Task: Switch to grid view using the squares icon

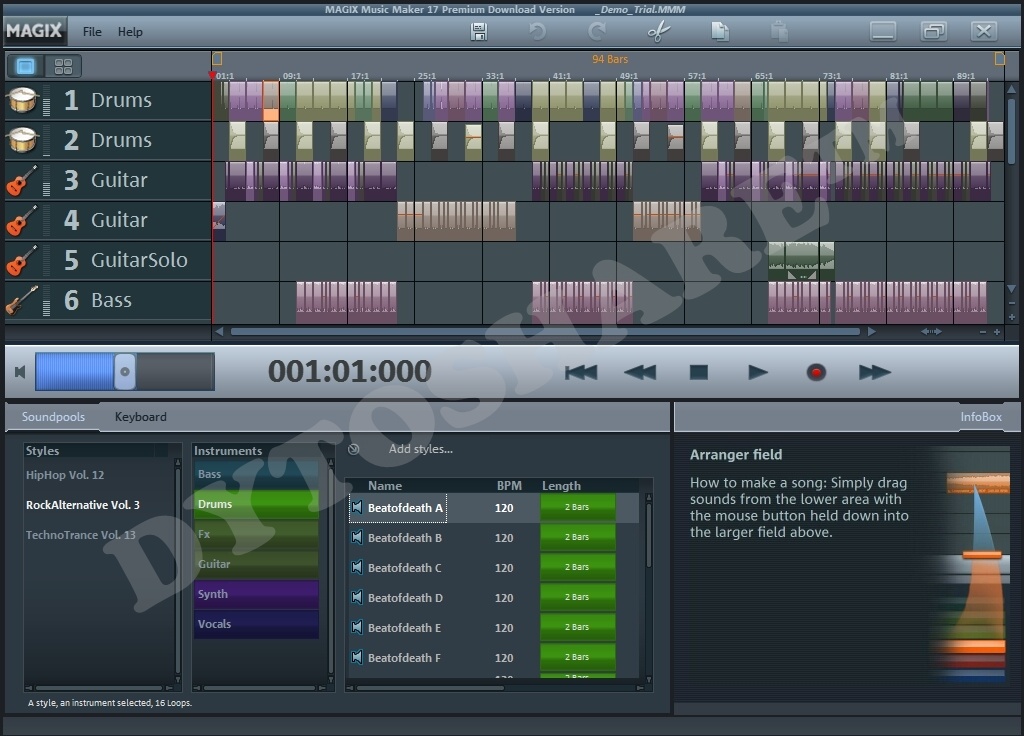Action: [x=62, y=66]
